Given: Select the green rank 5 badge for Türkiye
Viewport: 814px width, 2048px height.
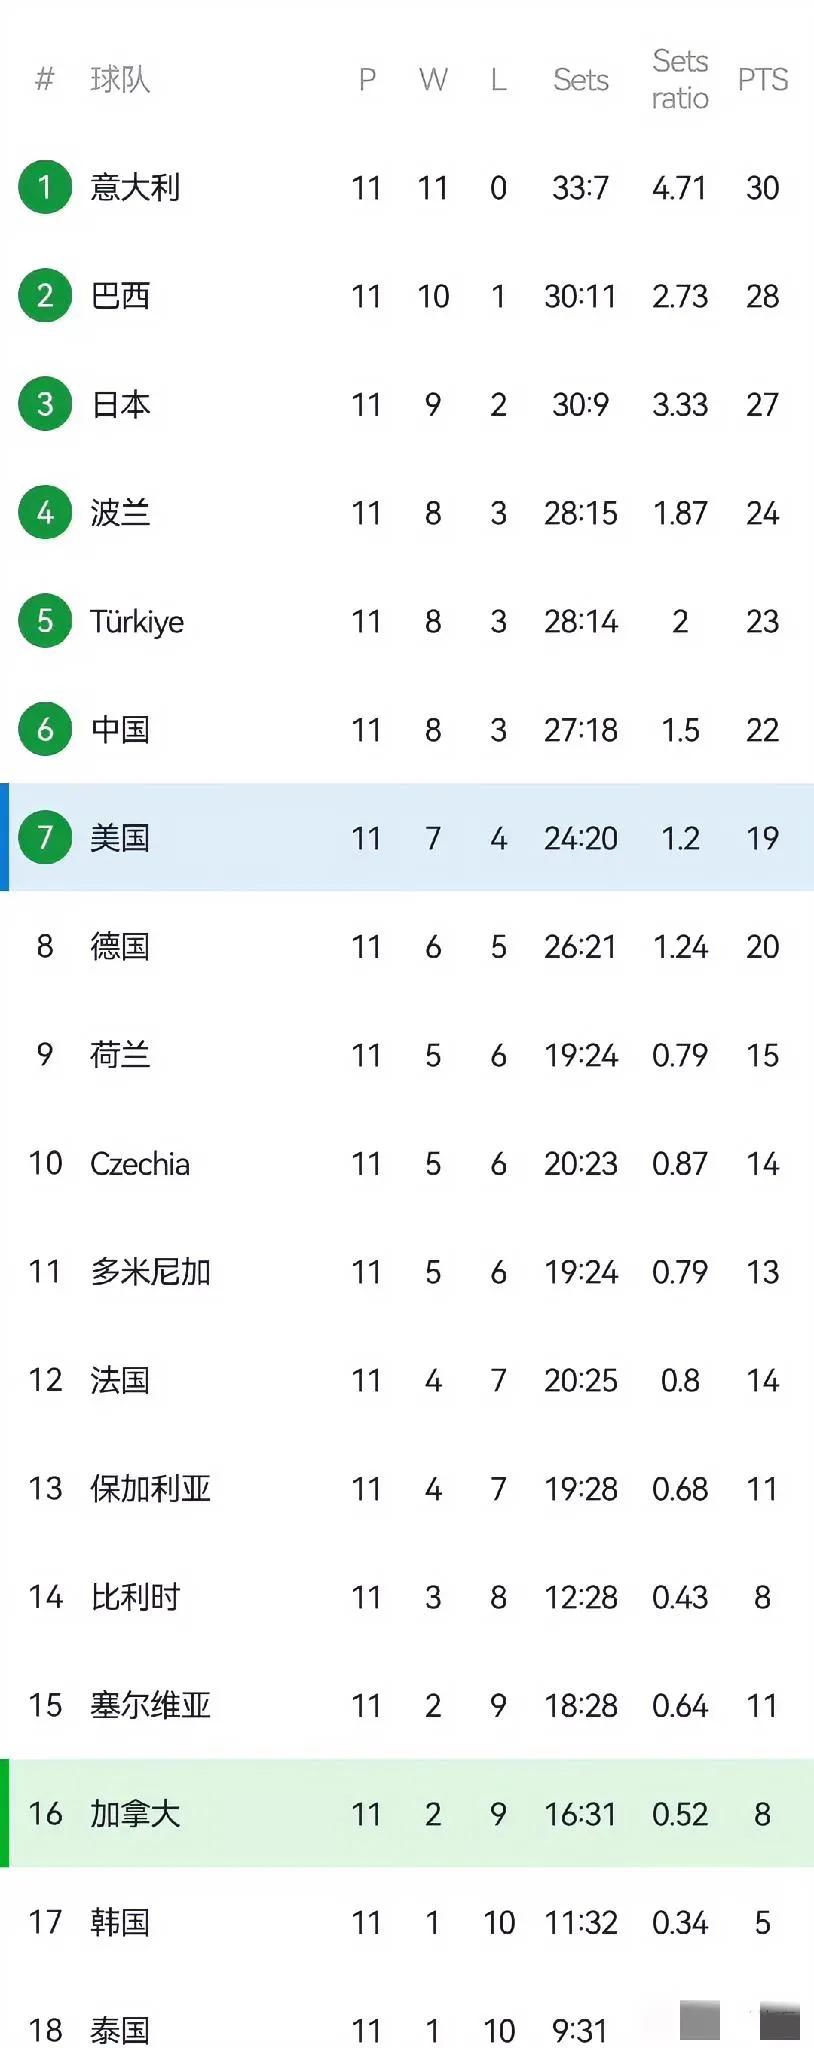Looking at the screenshot, I should (45, 621).
